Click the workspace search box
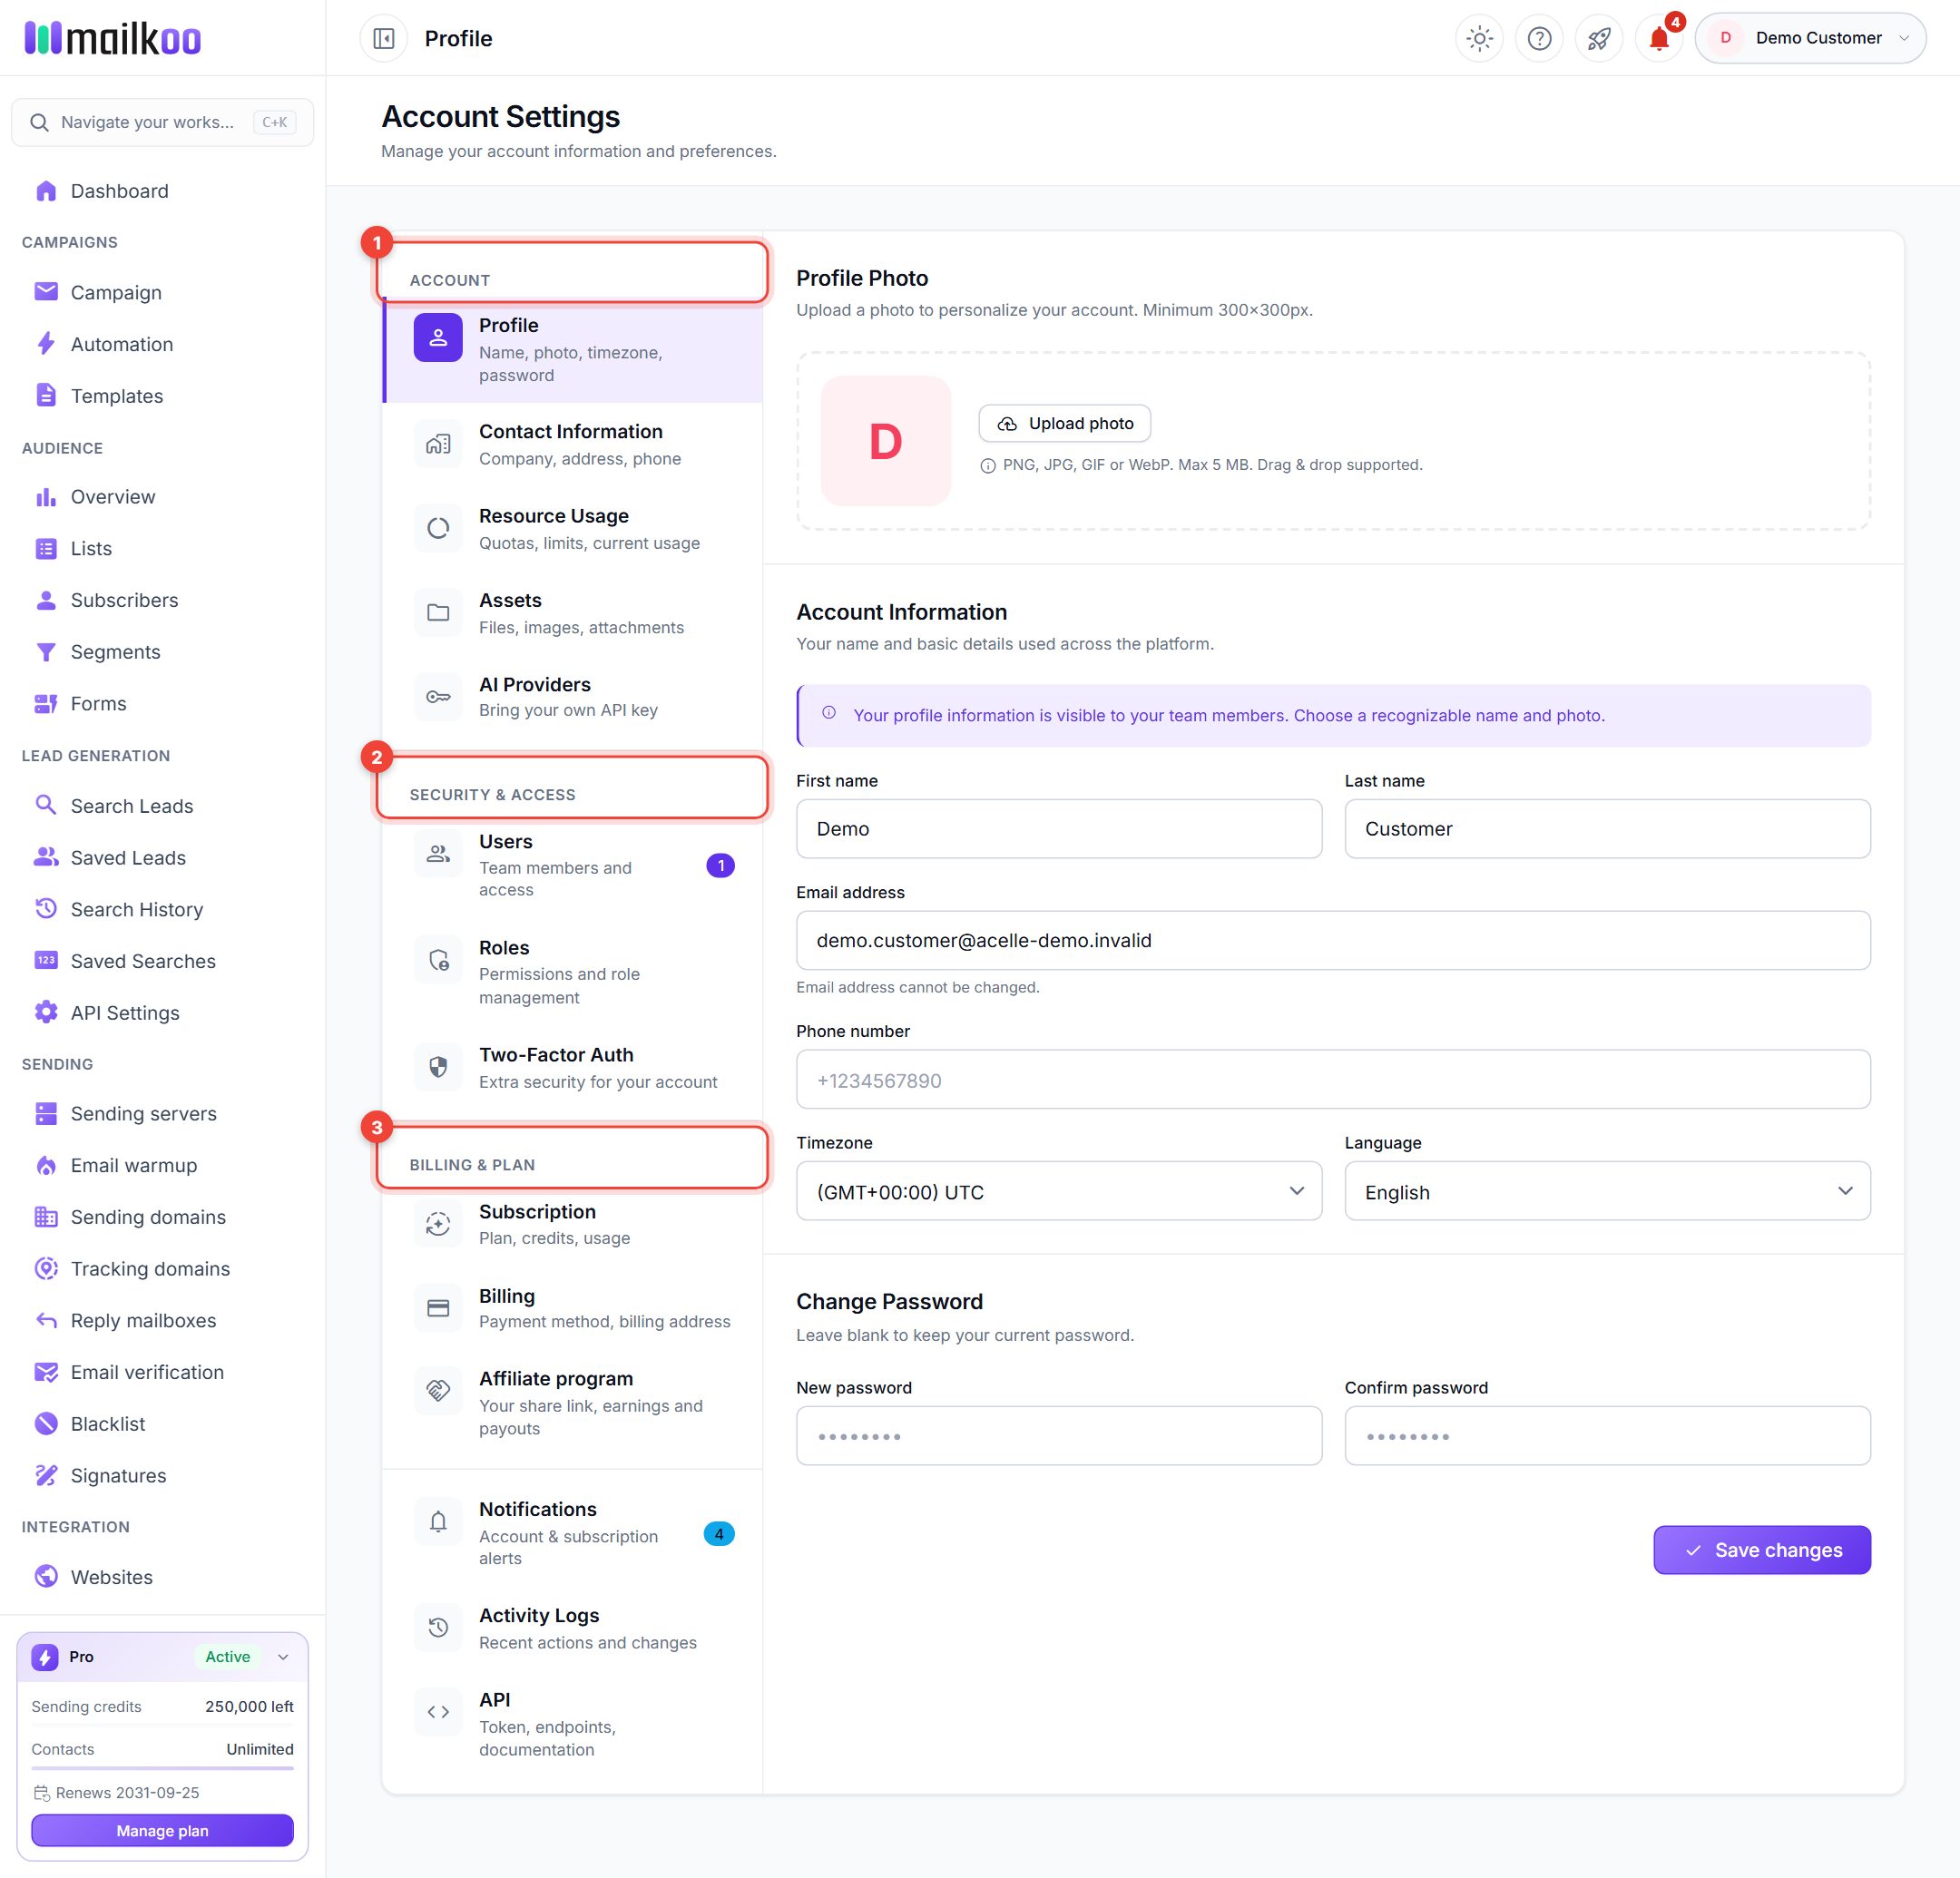Image resolution: width=1960 pixels, height=1878 pixels. (162, 122)
